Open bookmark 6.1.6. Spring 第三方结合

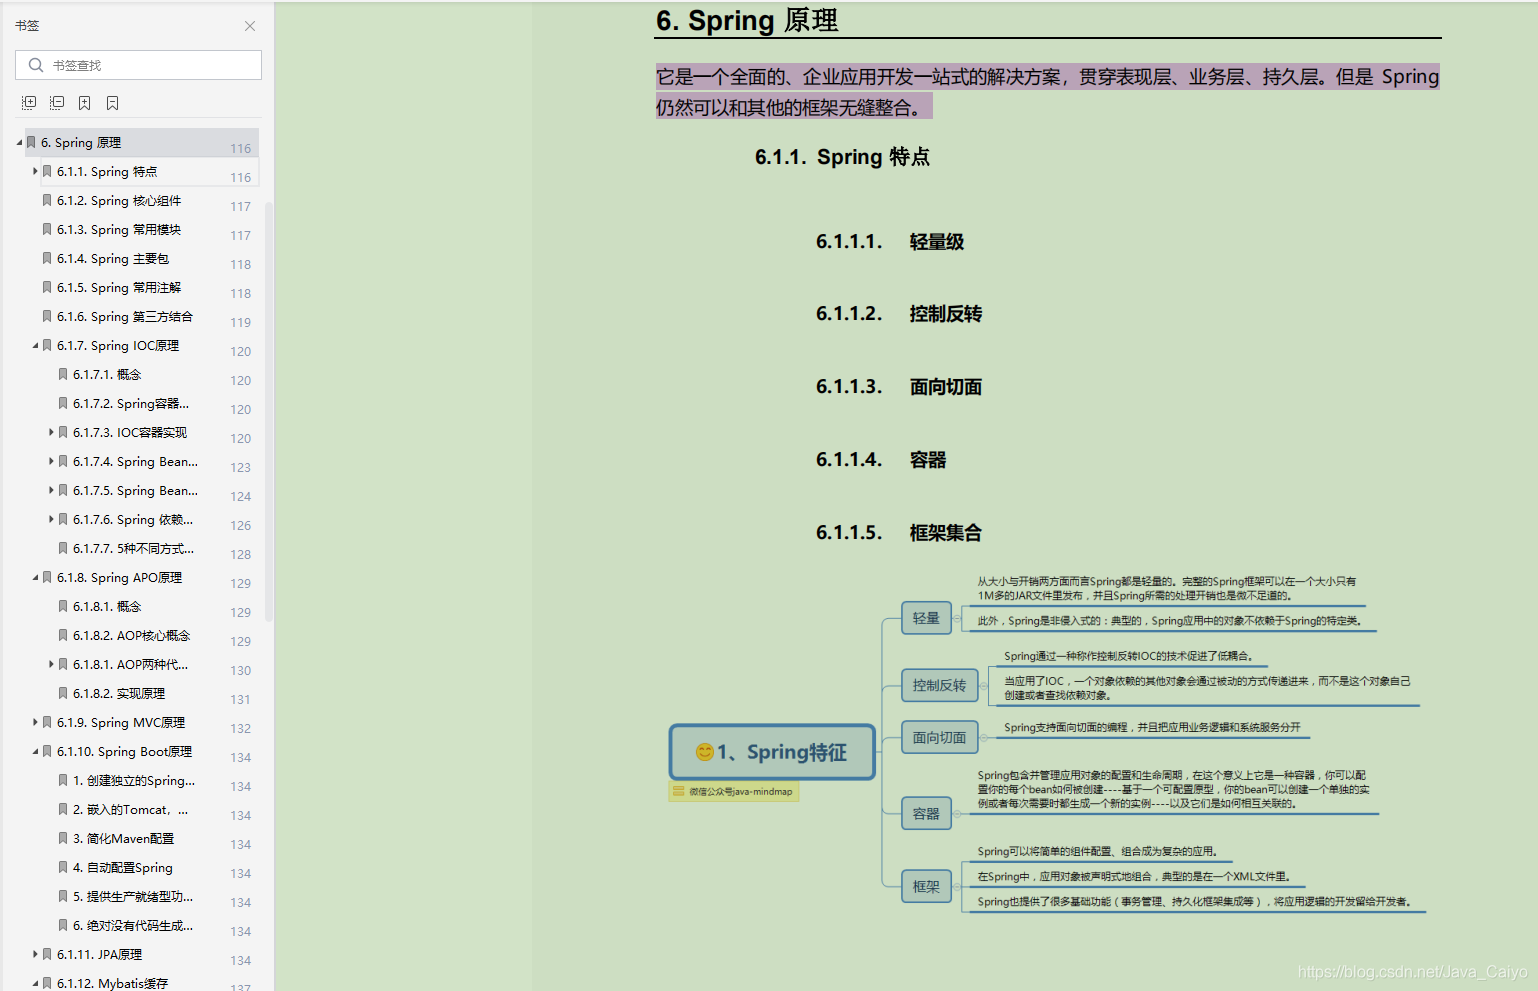pyautogui.click(x=125, y=317)
